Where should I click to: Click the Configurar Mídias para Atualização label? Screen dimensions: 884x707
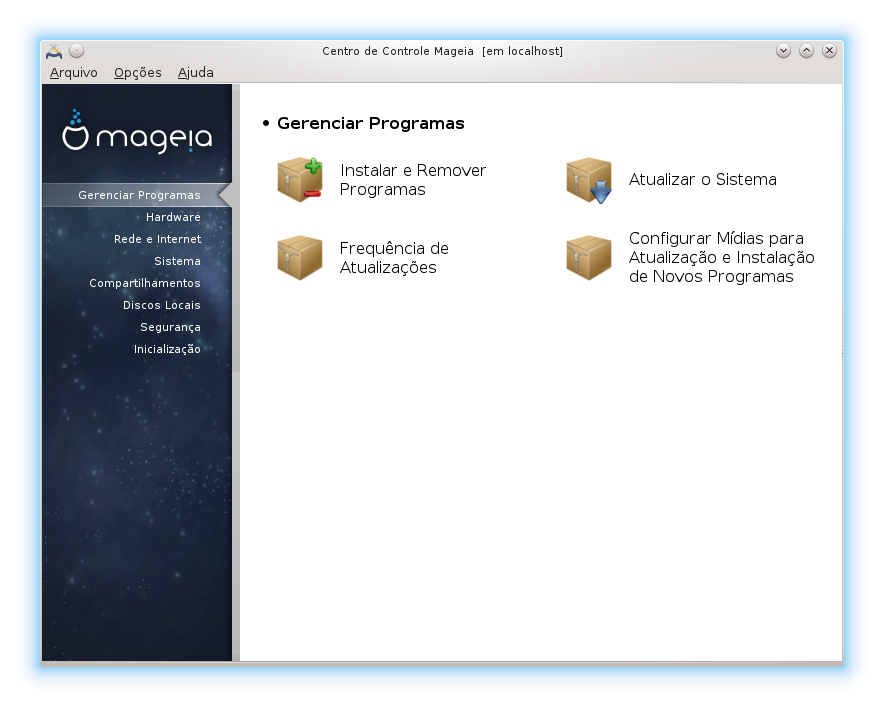722,258
